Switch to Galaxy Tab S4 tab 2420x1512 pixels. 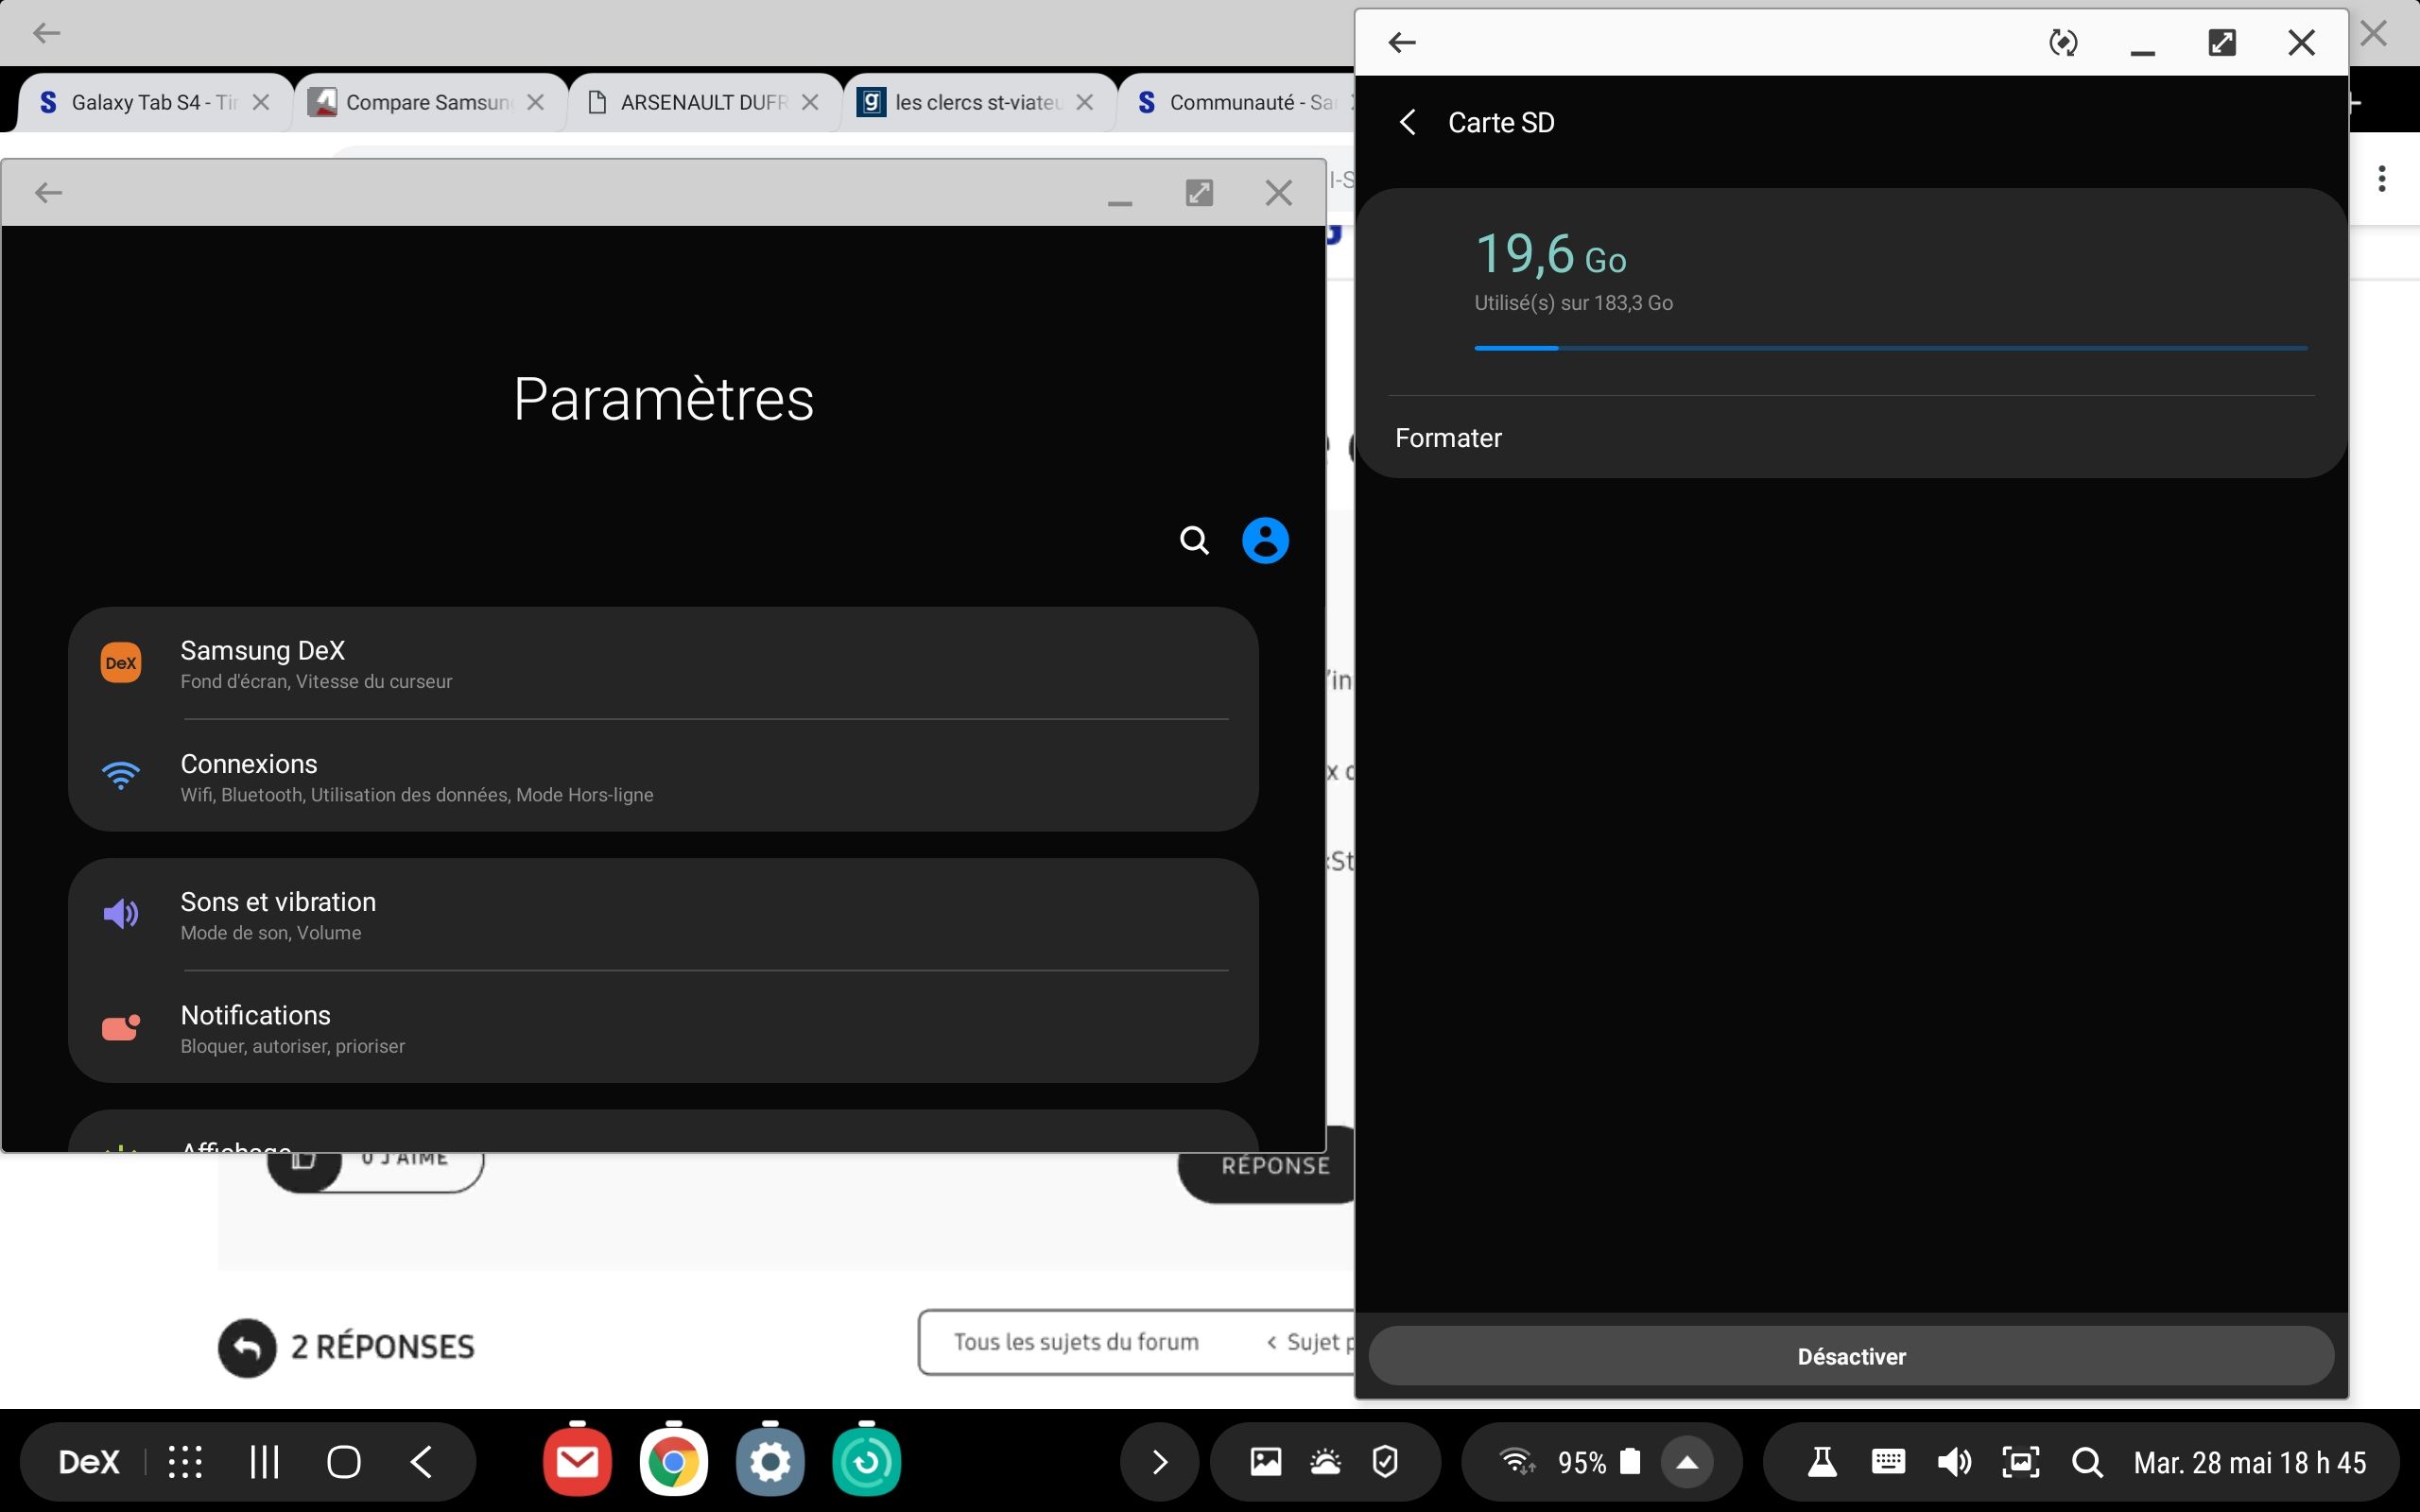[x=150, y=102]
